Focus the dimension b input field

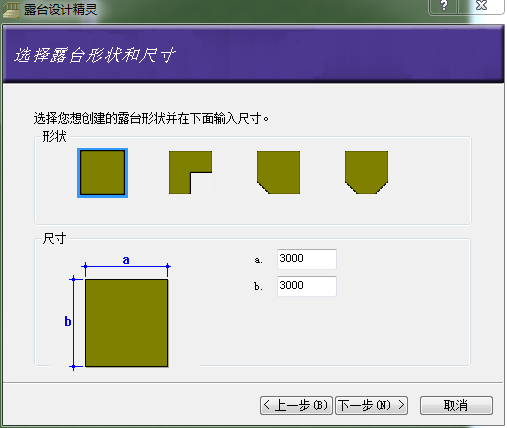pyautogui.click(x=307, y=286)
